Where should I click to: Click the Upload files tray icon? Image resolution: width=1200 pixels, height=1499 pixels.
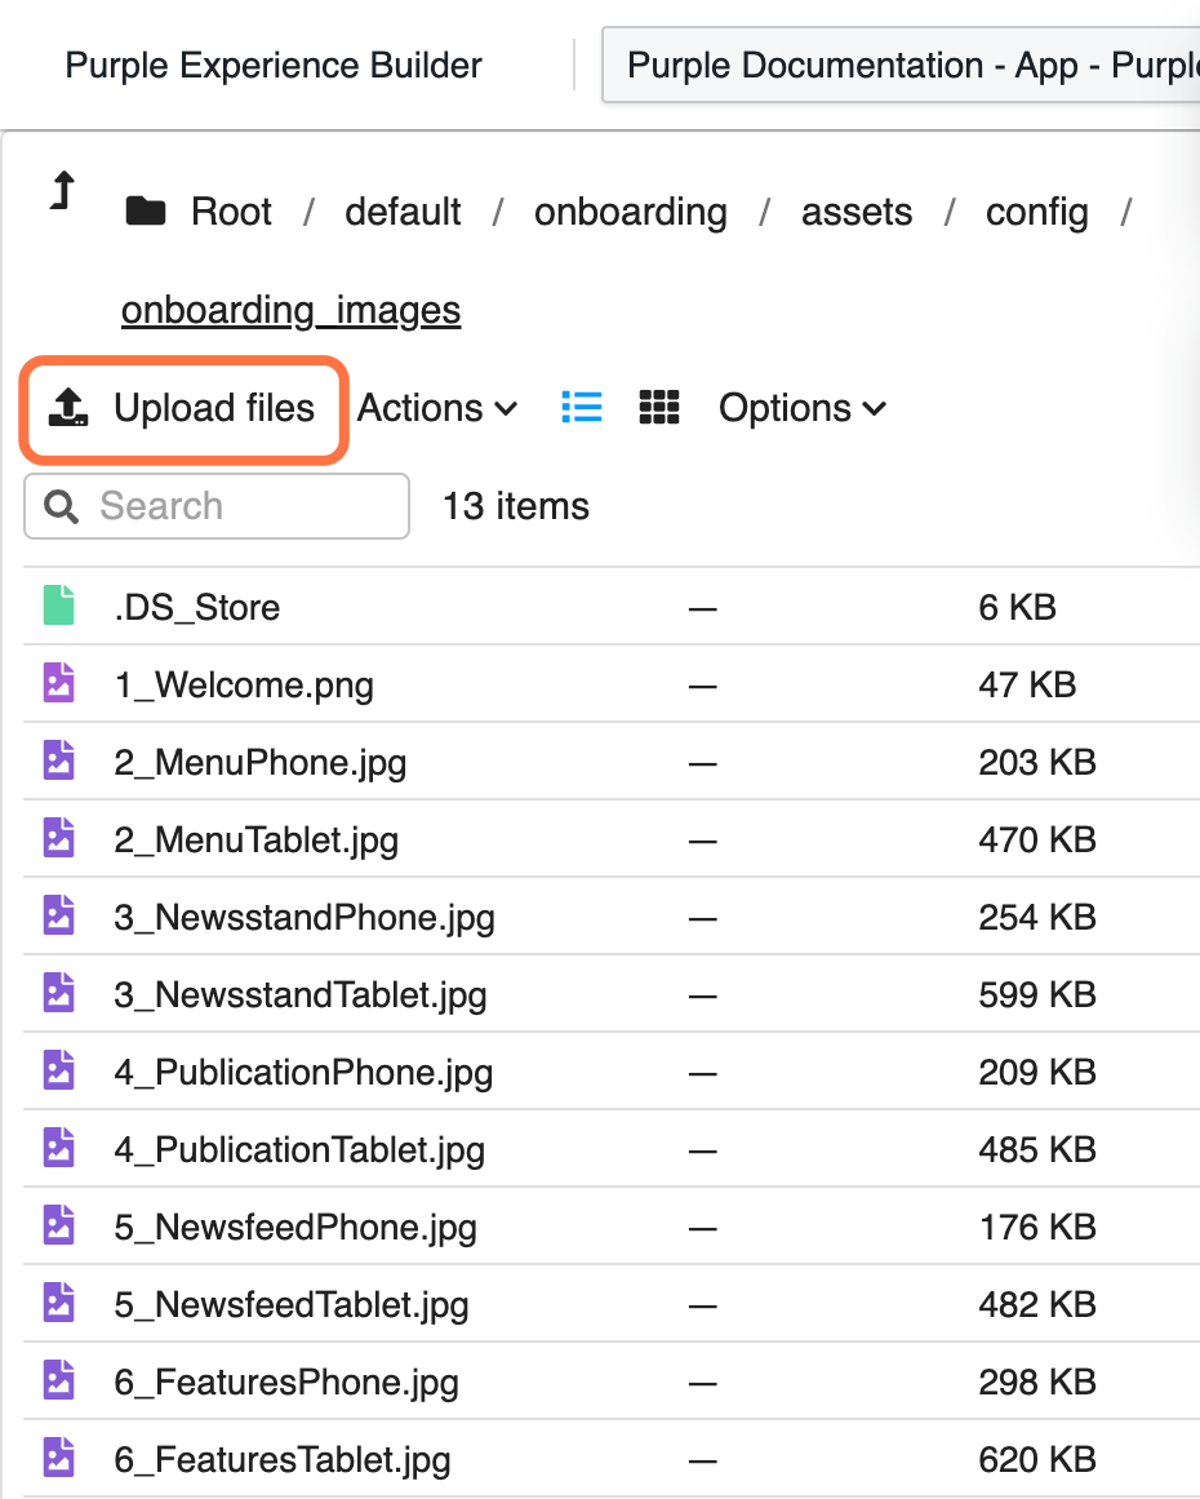(69, 408)
